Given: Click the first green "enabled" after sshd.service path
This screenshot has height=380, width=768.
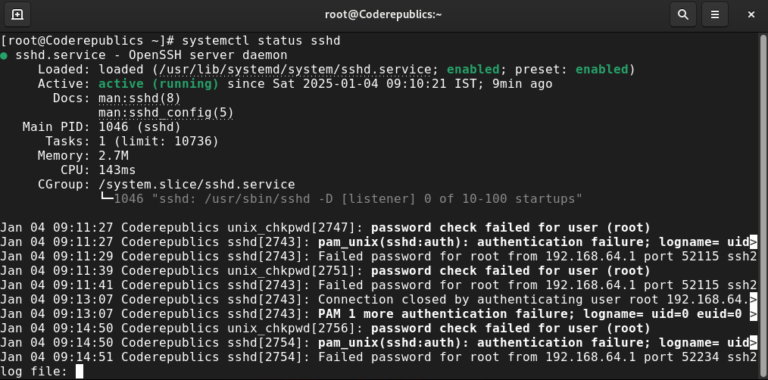Looking at the screenshot, I should pos(473,70).
